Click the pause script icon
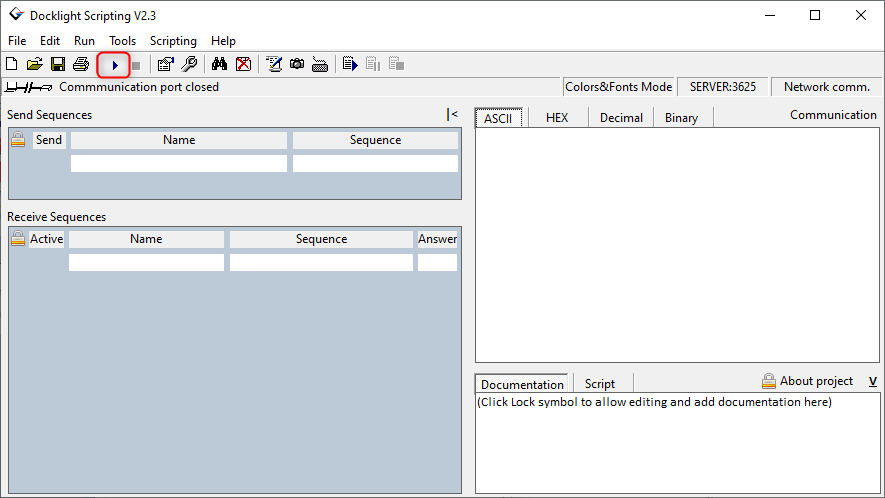 click(373, 64)
